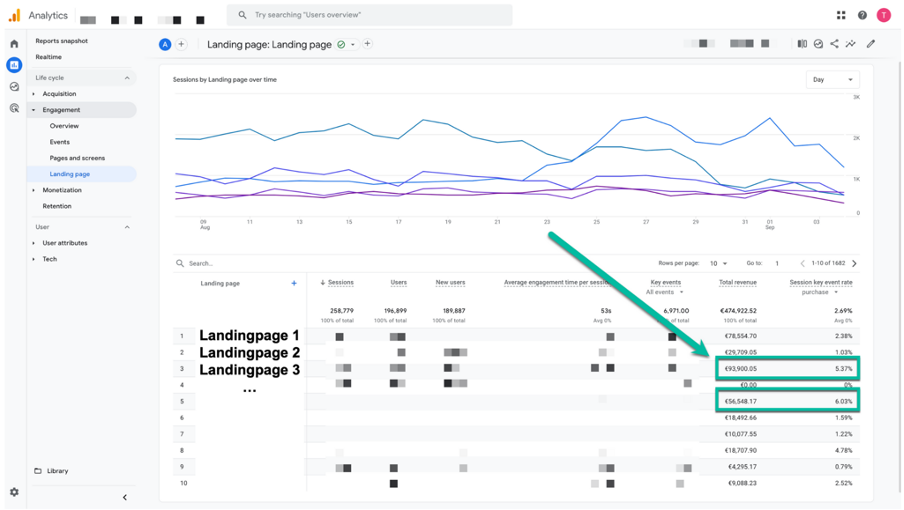
Task: Sort table by Total revenue column
Action: [x=737, y=282]
